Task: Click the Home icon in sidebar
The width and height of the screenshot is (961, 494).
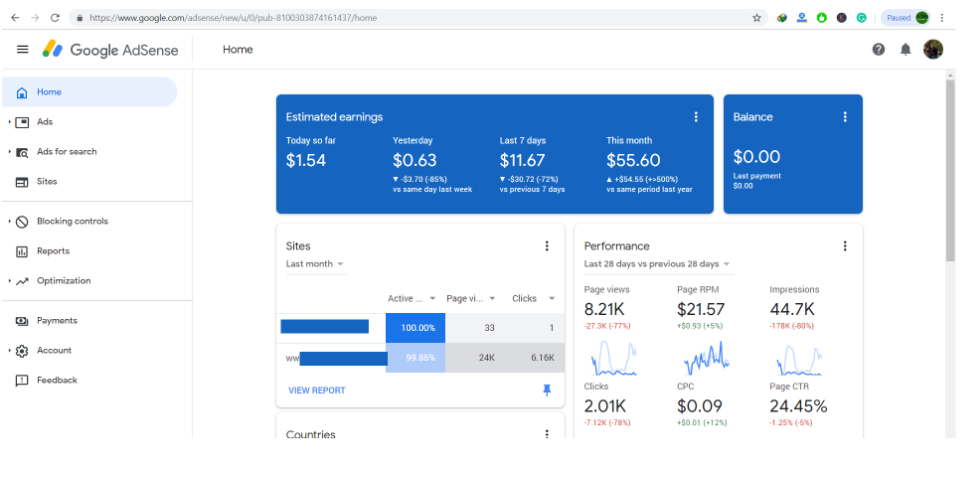Action: (x=21, y=93)
